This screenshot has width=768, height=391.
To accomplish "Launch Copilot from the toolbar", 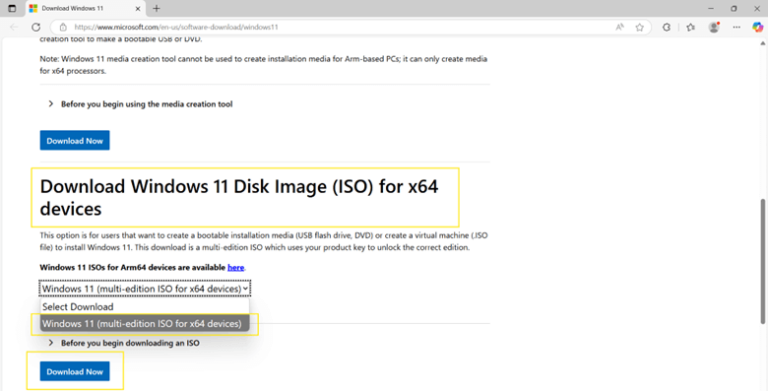I will click(757, 27).
